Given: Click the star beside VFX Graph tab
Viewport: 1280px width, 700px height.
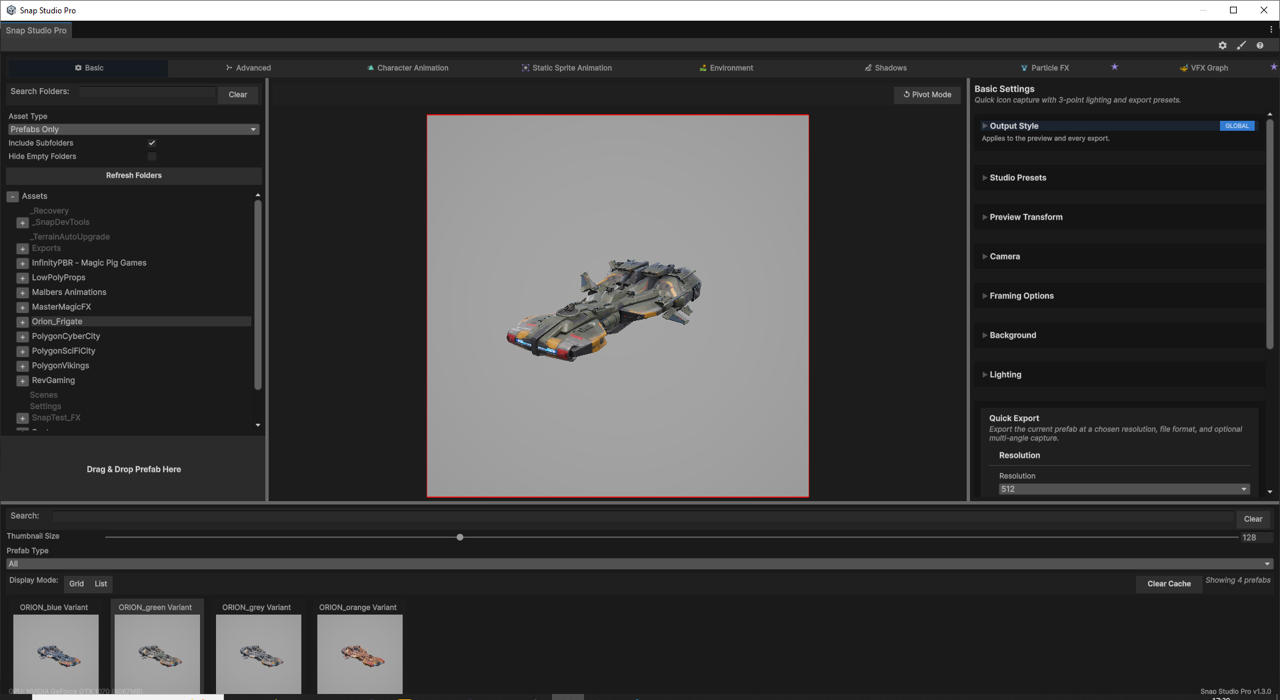Looking at the screenshot, I should pos(1273,67).
